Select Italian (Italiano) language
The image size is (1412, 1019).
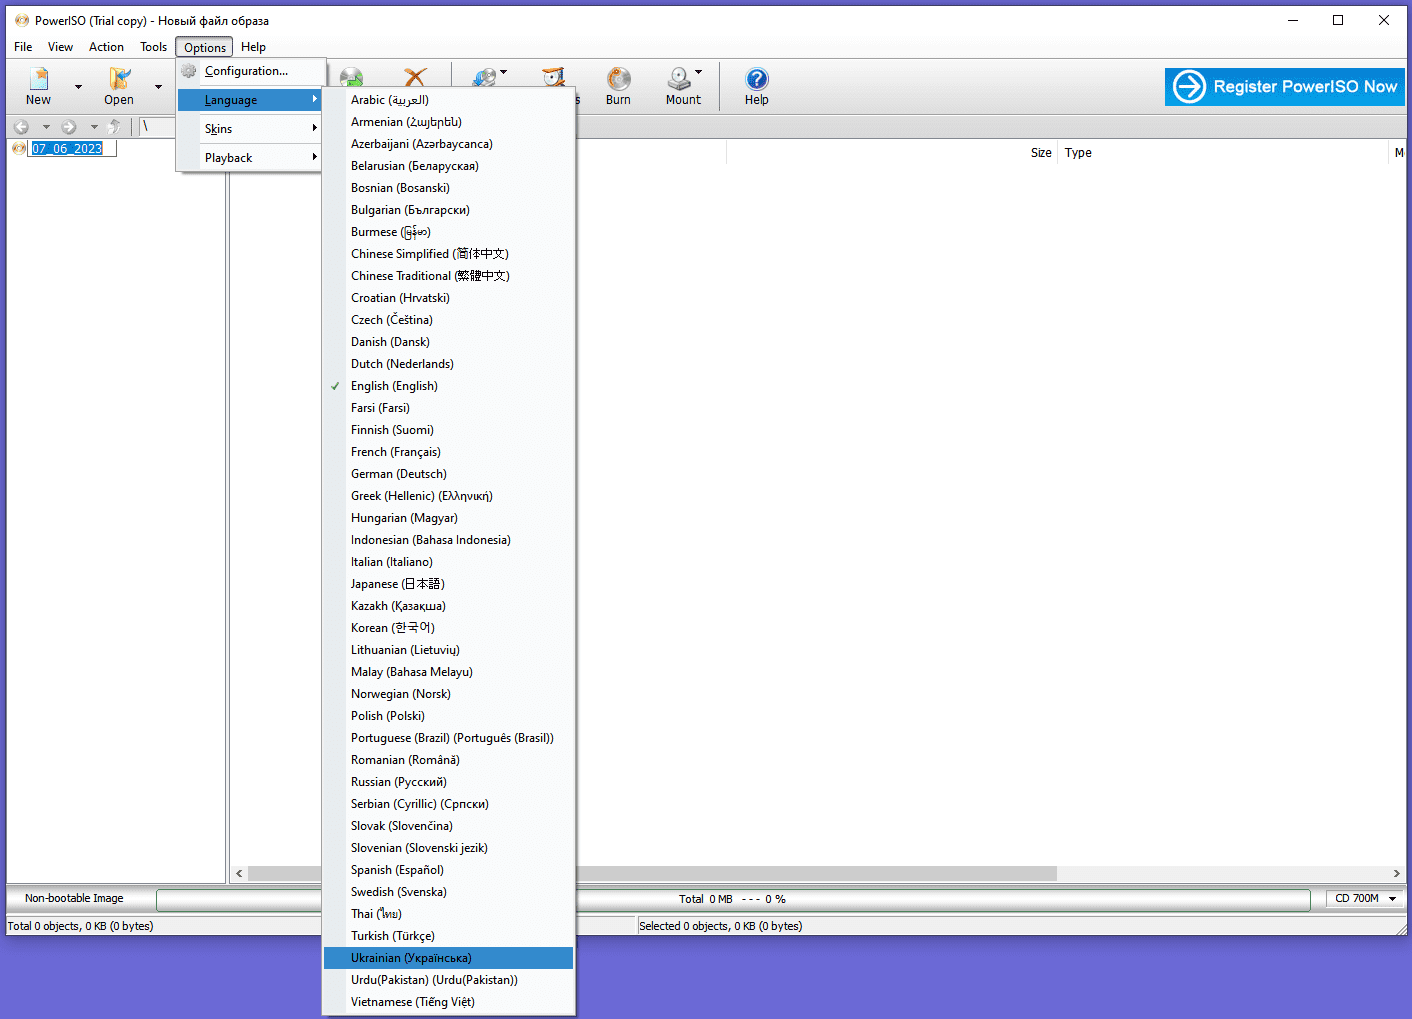point(449,562)
